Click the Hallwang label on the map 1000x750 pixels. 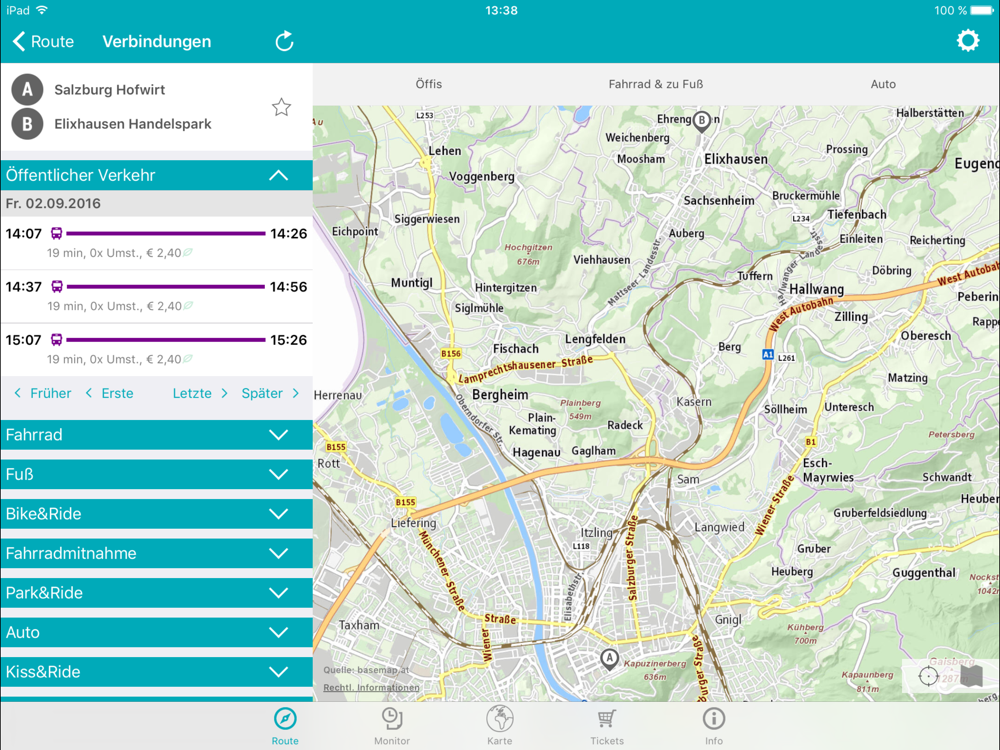click(816, 290)
